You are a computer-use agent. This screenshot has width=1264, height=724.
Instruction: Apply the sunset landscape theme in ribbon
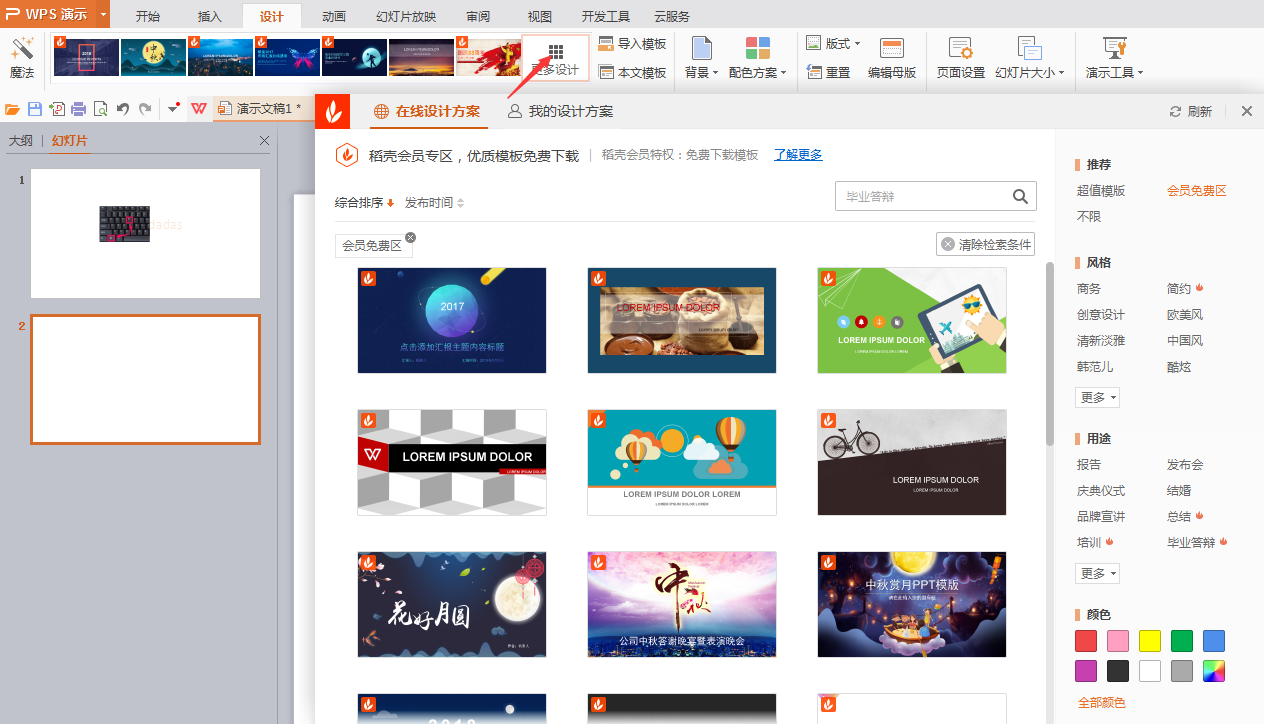[421, 57]
